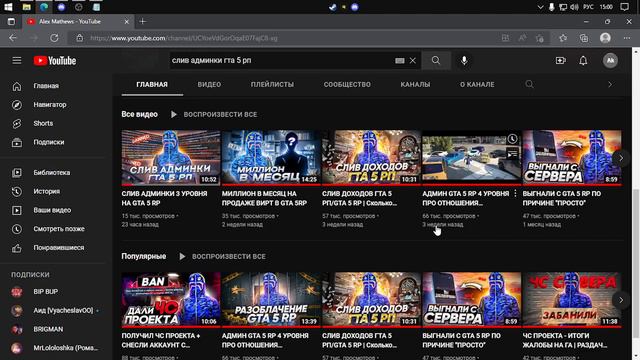This screenshot has height=360, width=640.
Task: Open the ВЫГНАЛИ С СЕРВЕРА thumbnail in Все видео
Action: [572, 158]
